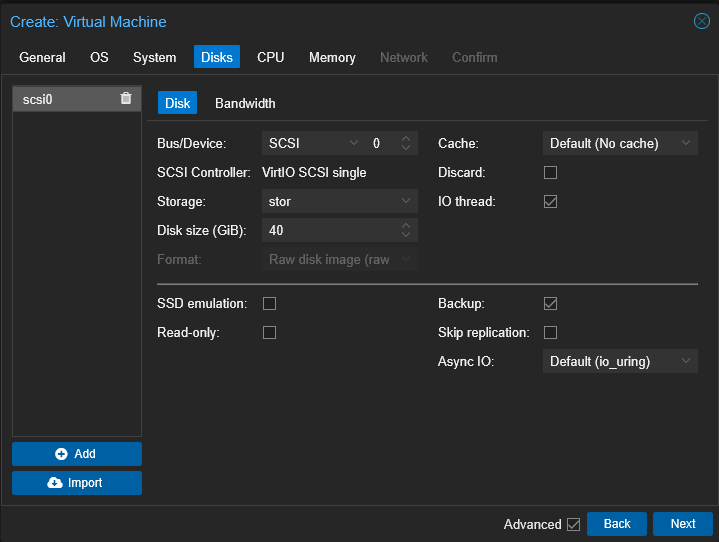
Task: Open the Bandwidth sub-tab
Action: point(245,103)
